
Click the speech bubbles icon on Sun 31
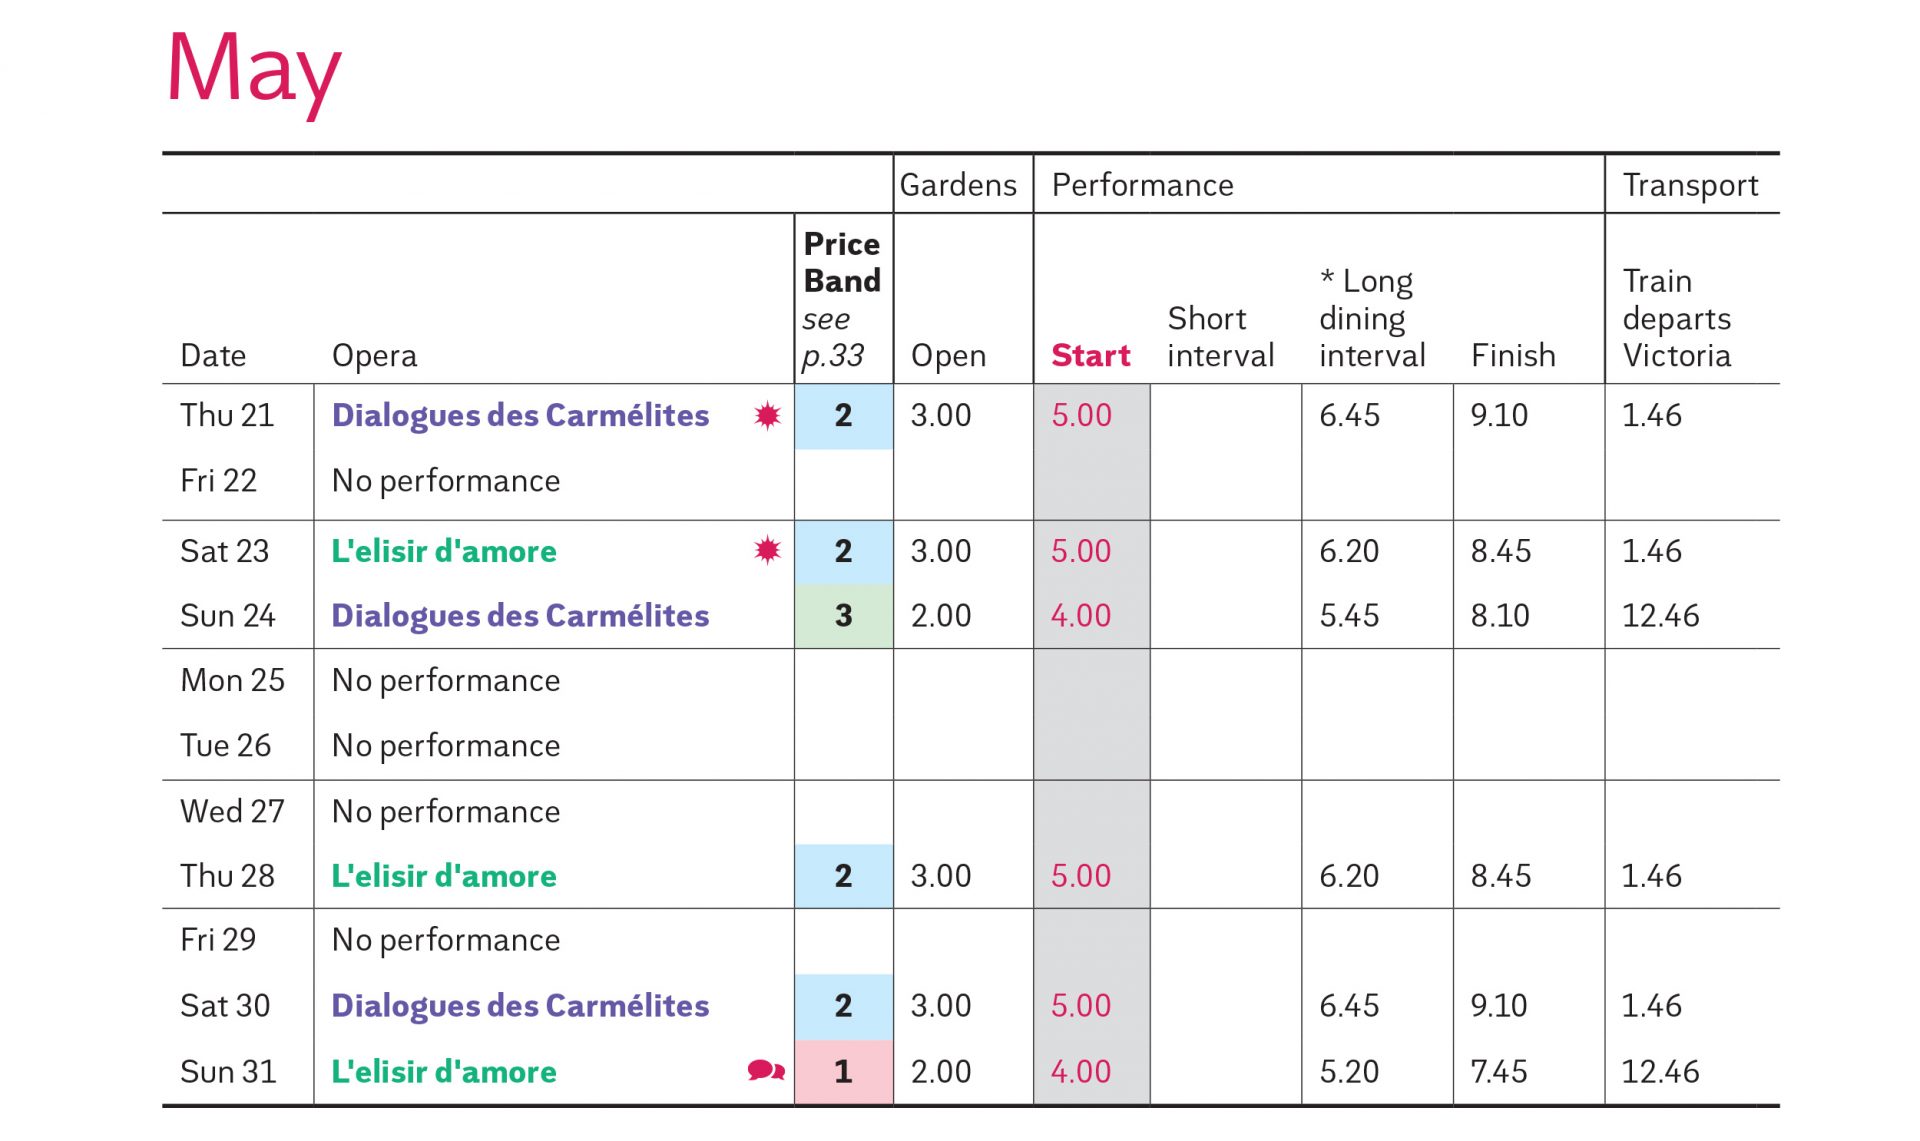pyautogui.click(x=766, y=1071)
